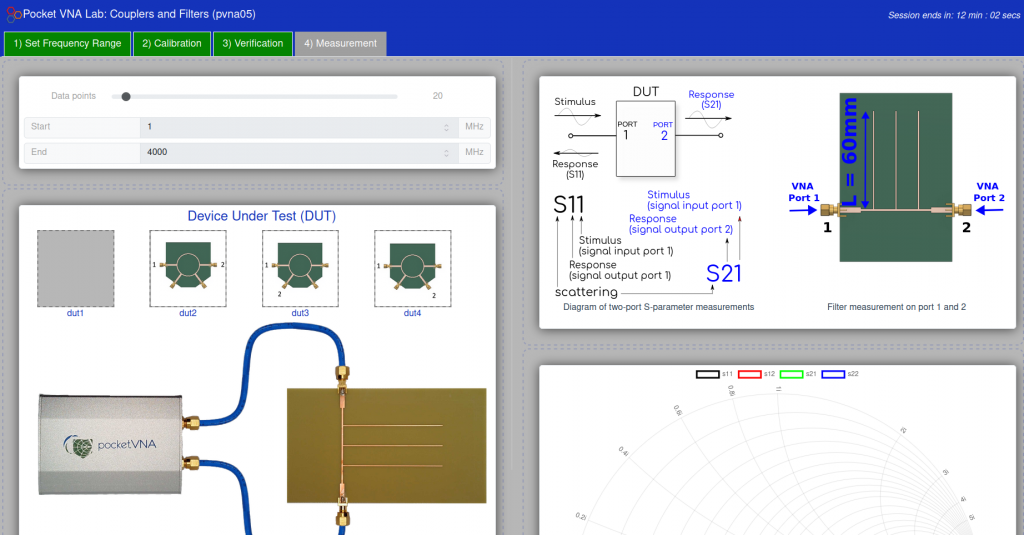Image resolution: width=1024 pixels, height=535 pixels.
Task: Click the filter board photo with three stubs
Action: coord(387,446)
